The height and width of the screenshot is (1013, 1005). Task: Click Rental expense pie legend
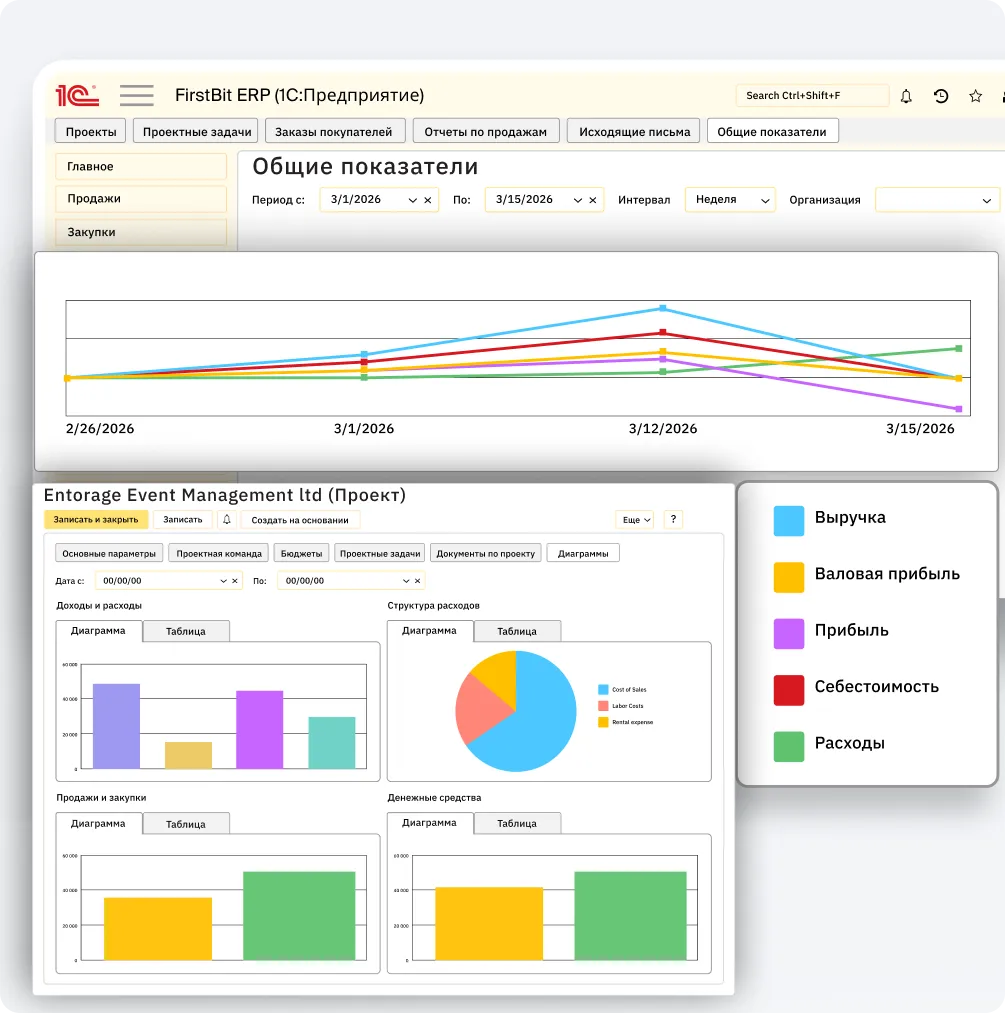(626, 722)
